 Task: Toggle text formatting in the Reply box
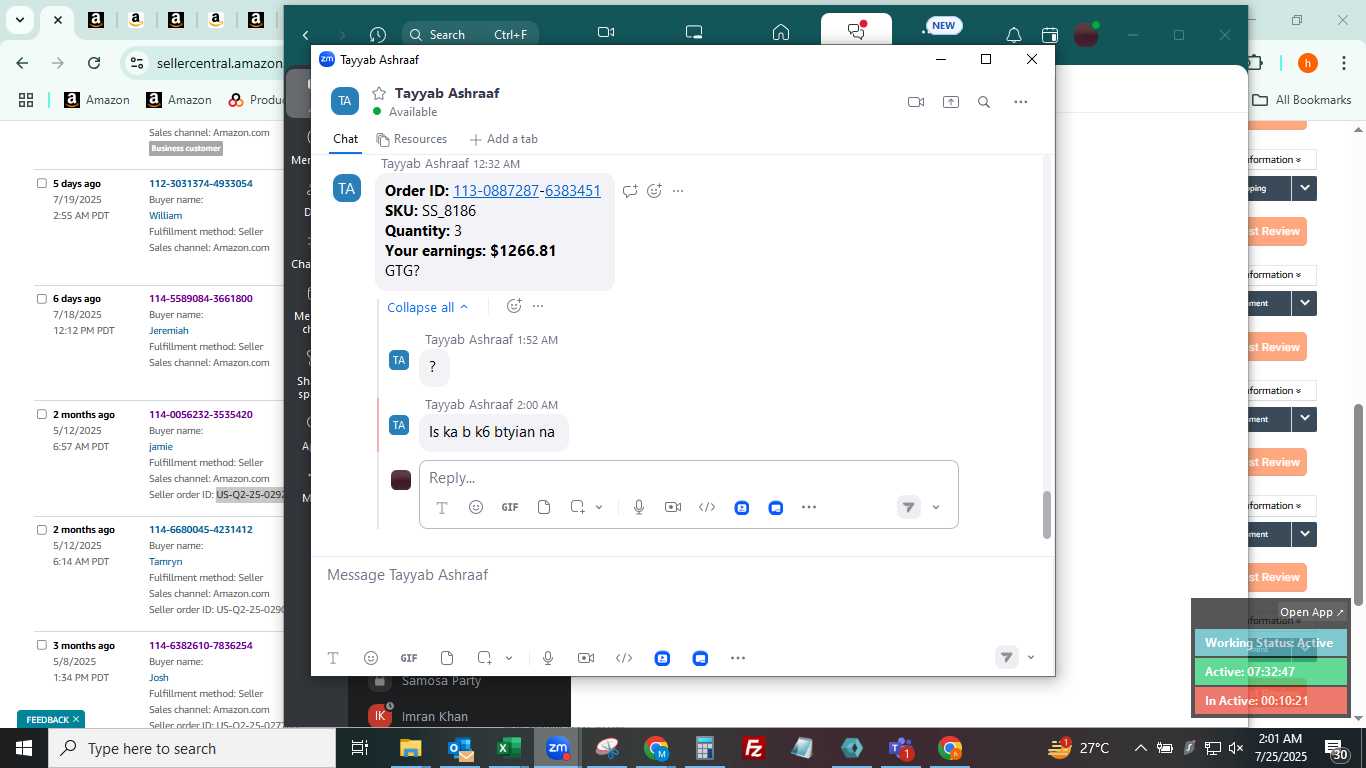442,507
